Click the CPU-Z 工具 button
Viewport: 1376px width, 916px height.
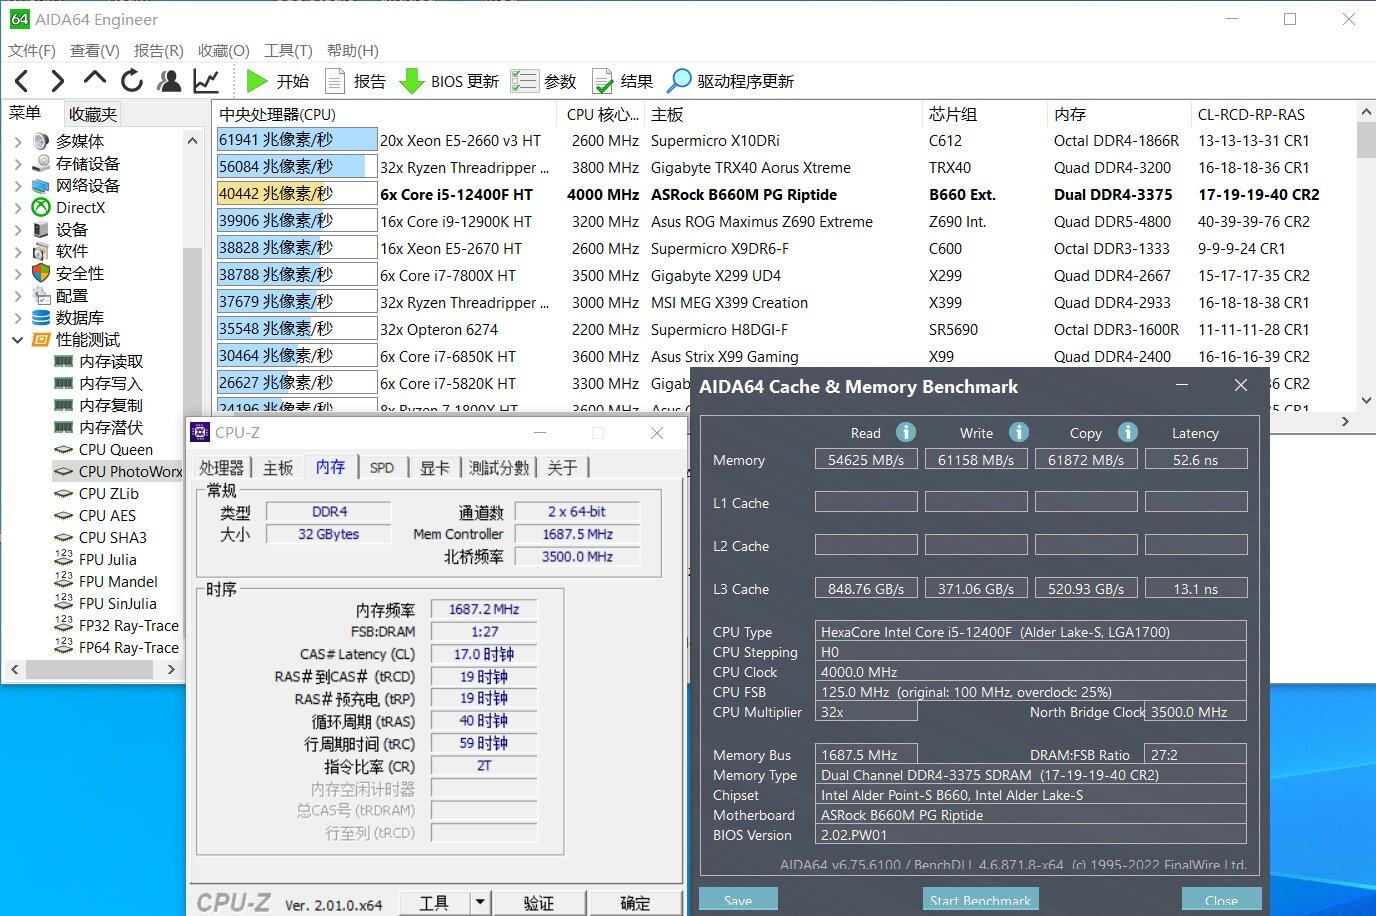[x=434, y=902]
